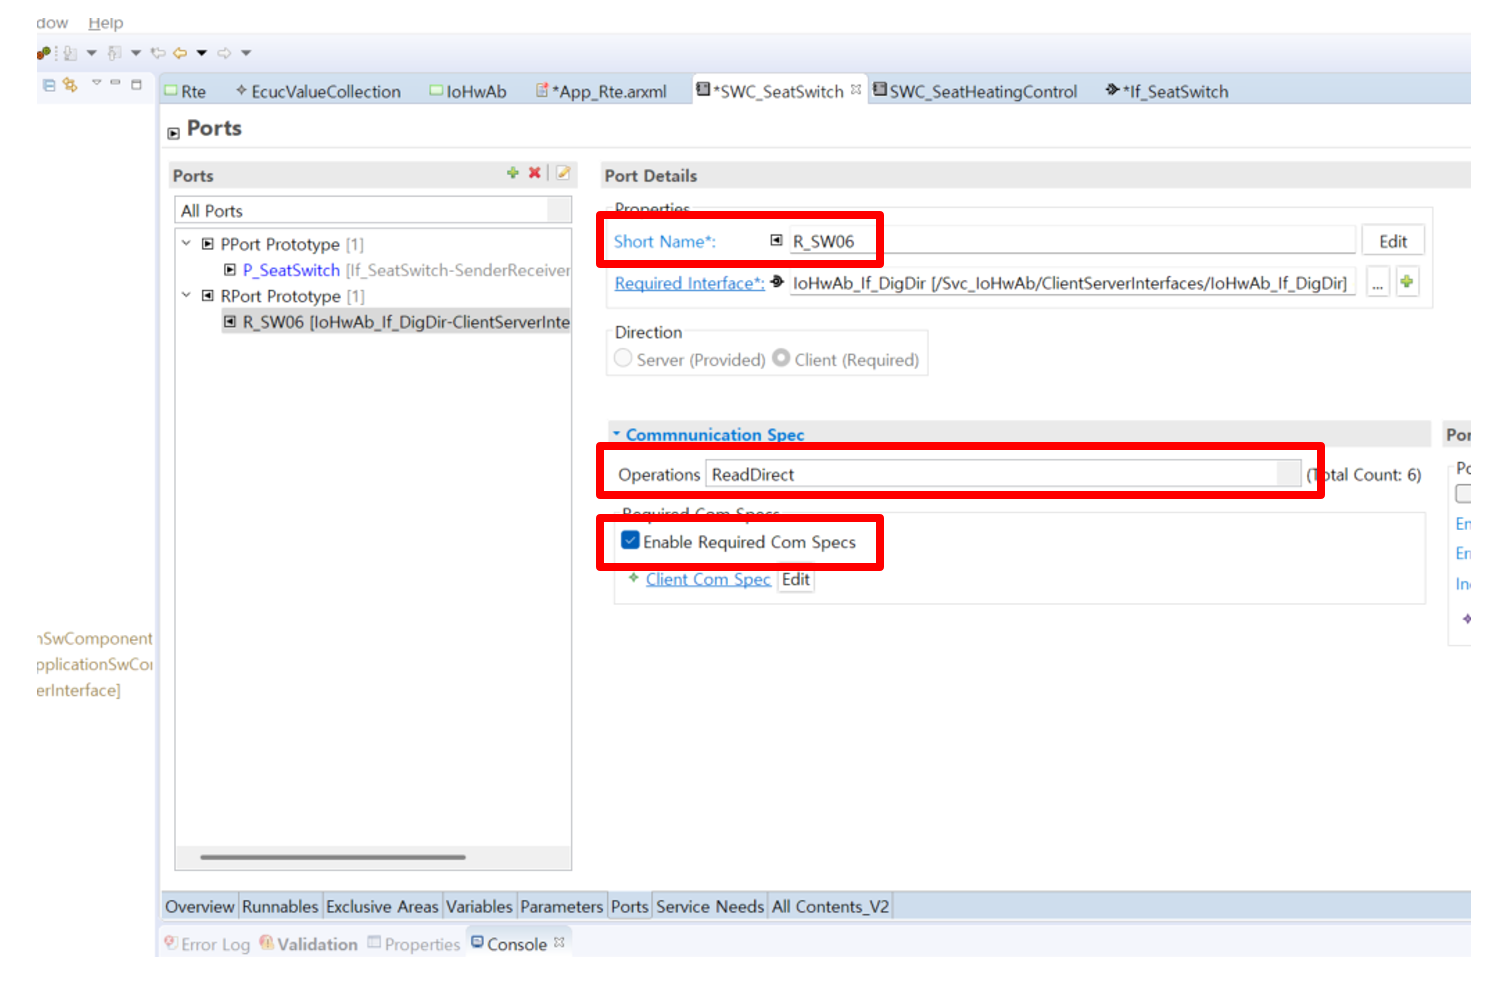
Task: Click the horizontal scrollbar in Ports tree
Action: [x=332, y=857]
